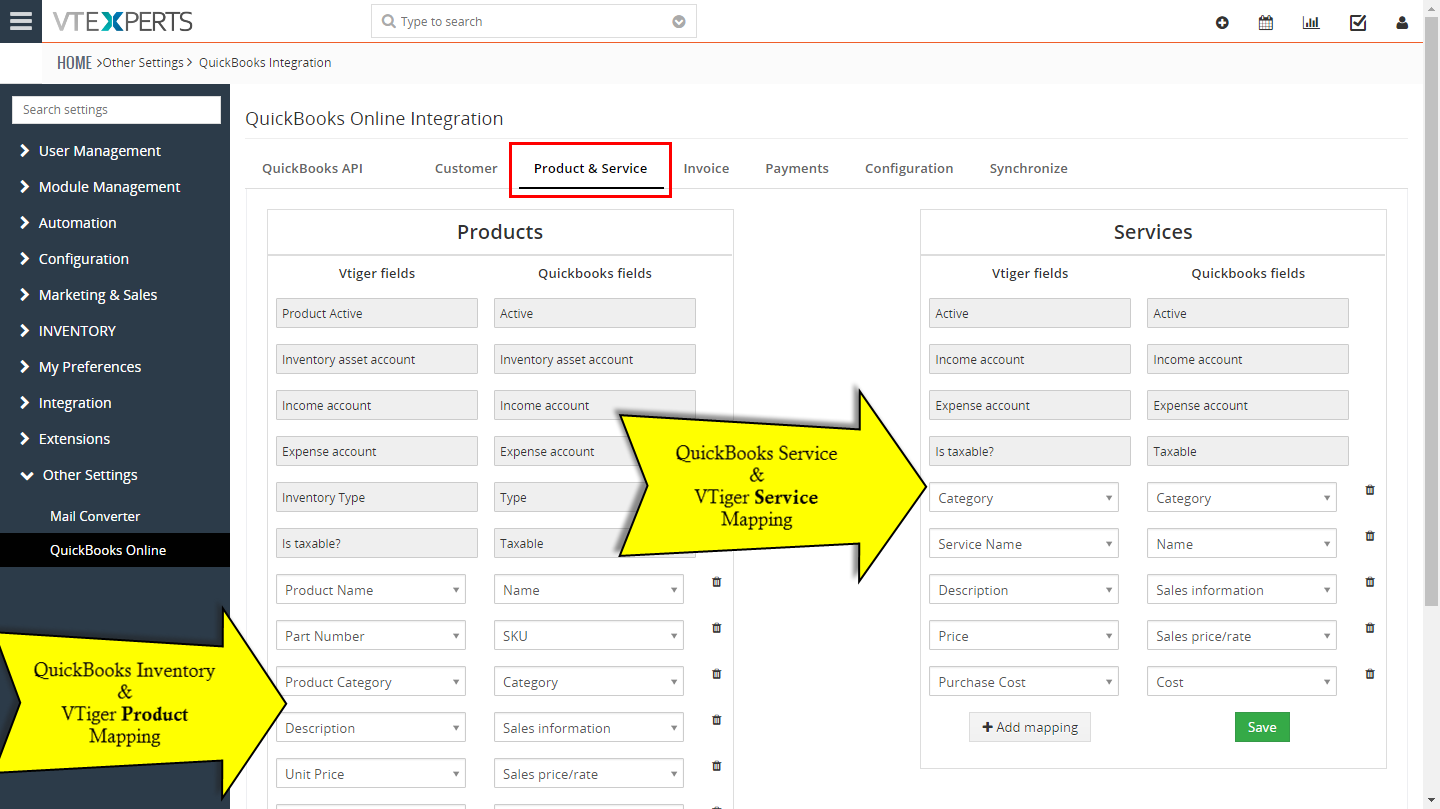Switch to Invoice tab
1440x809 pixels.
click(706, 168)
